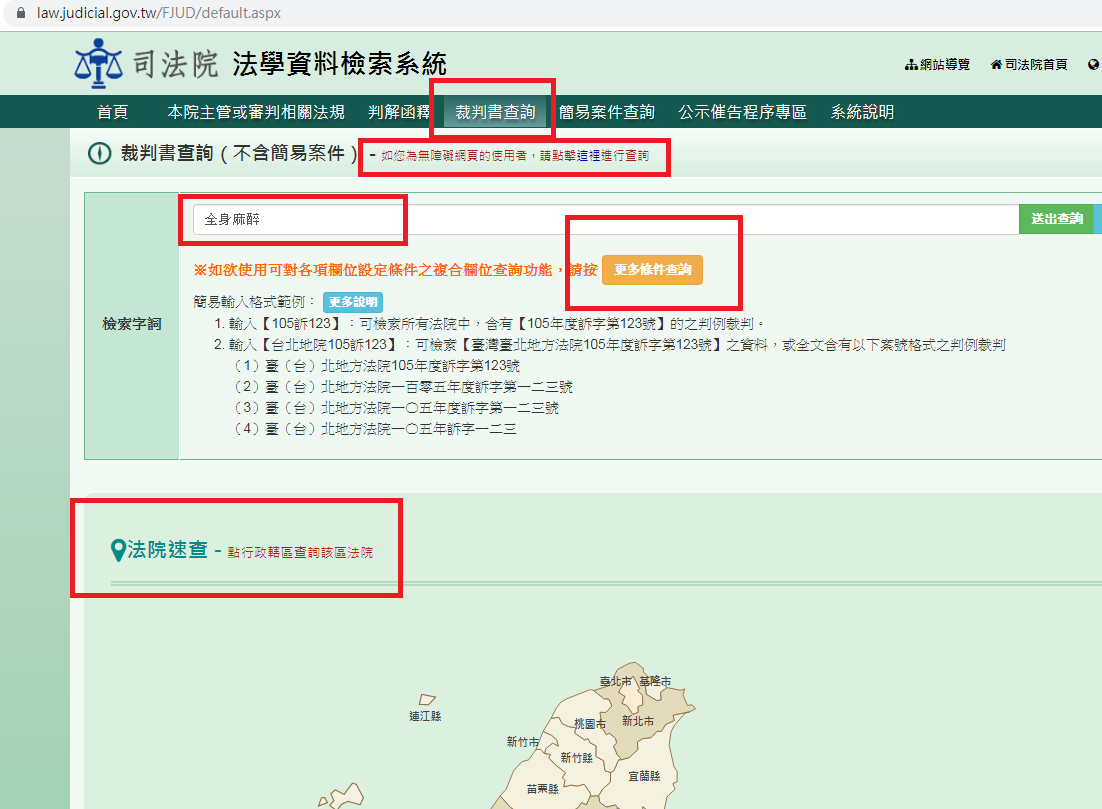Follow the 這裡 accessibility link
The height and width of the screenshot is (809, 1102).
[x=588, y=155]
